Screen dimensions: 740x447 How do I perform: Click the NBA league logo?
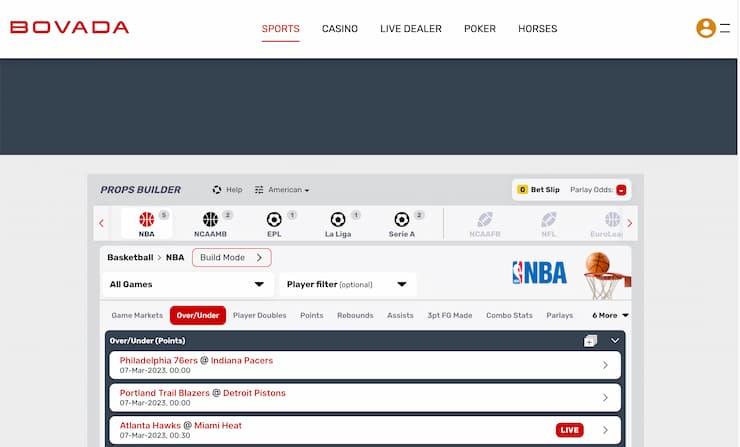539,273
